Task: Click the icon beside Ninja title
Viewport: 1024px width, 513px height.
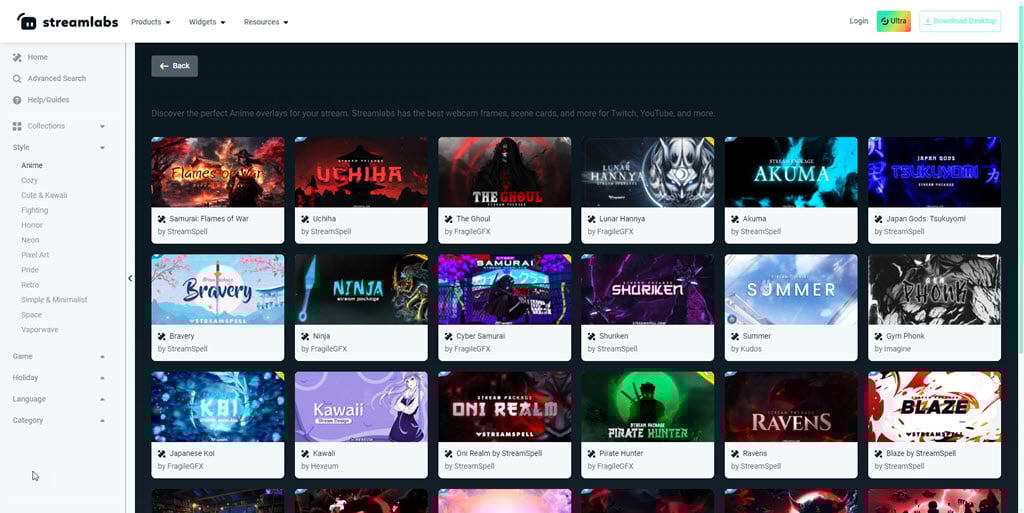Action: [x=305, y=336]
